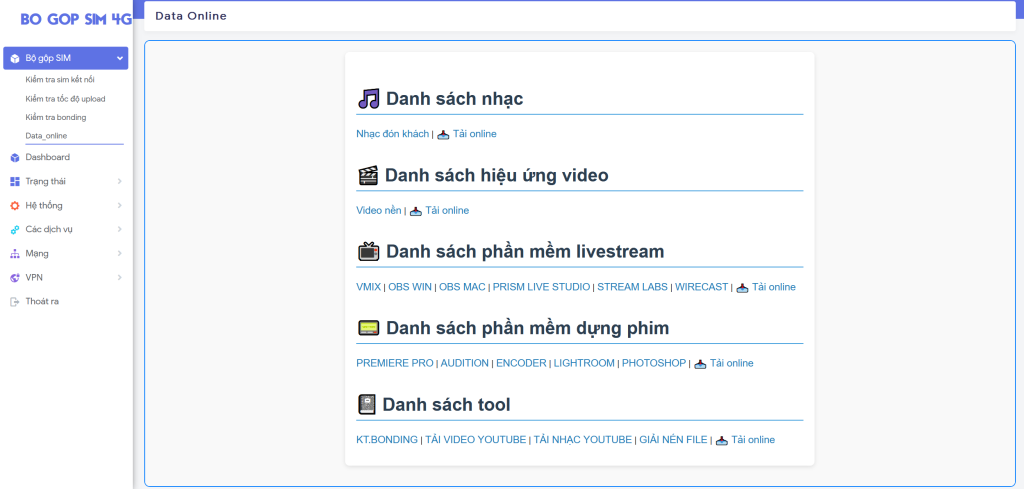Open the STREAM LABS link
Screen dimensions: 1024x489
click(x=632, y=287)
